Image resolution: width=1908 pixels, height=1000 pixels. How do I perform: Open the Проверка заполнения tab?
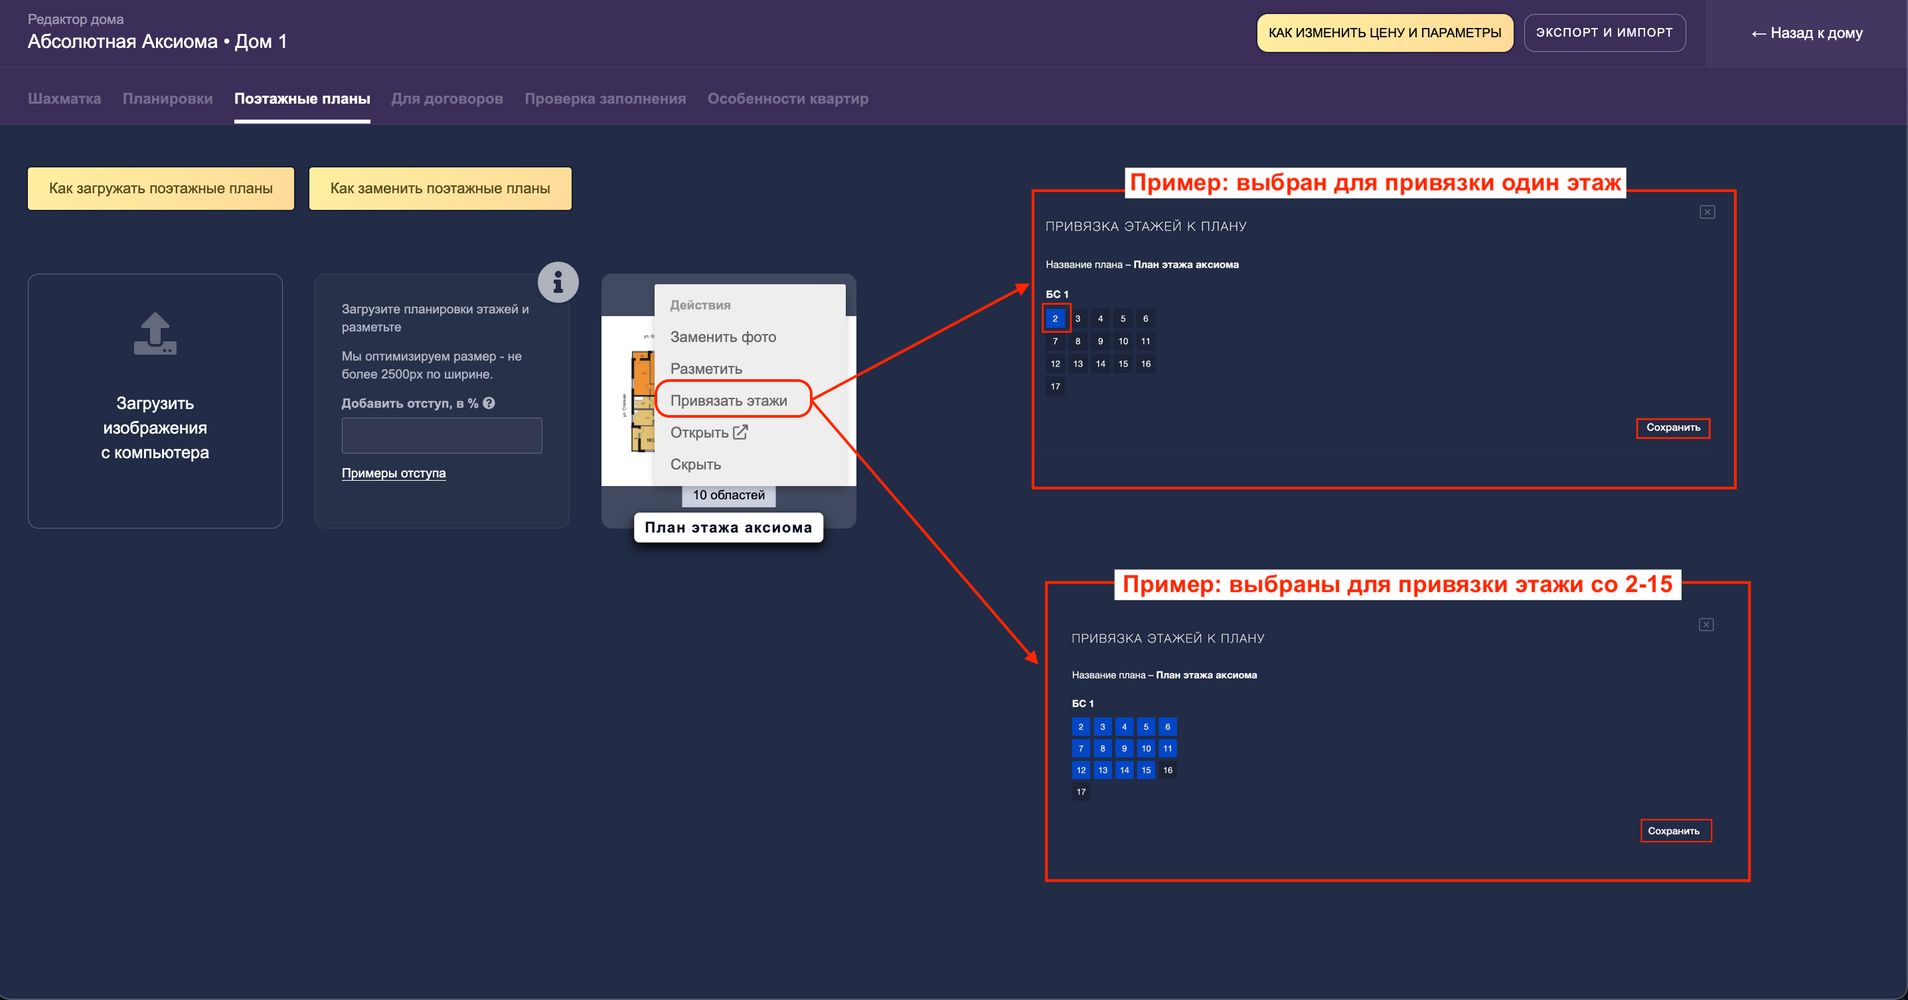click(x=605, y=98)
